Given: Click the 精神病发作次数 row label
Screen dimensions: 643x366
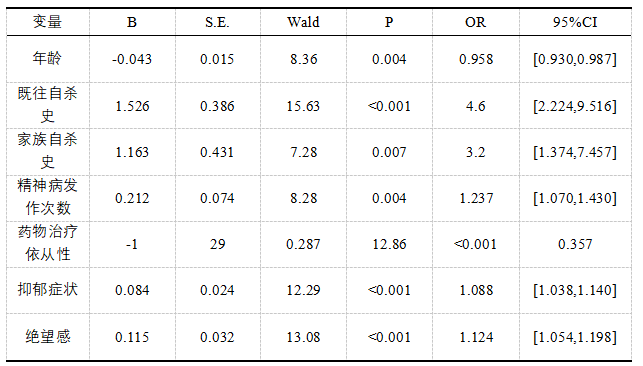Looking at the screenshot, I should [x=48, y=198].
